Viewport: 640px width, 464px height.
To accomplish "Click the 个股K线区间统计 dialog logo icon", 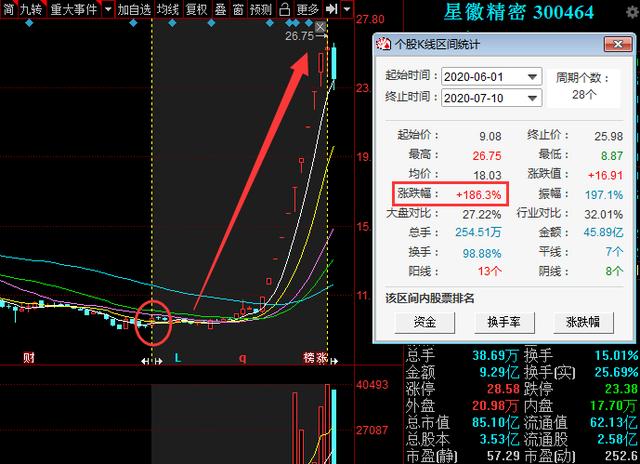I will pyautogui.click(x=383, y=44).
